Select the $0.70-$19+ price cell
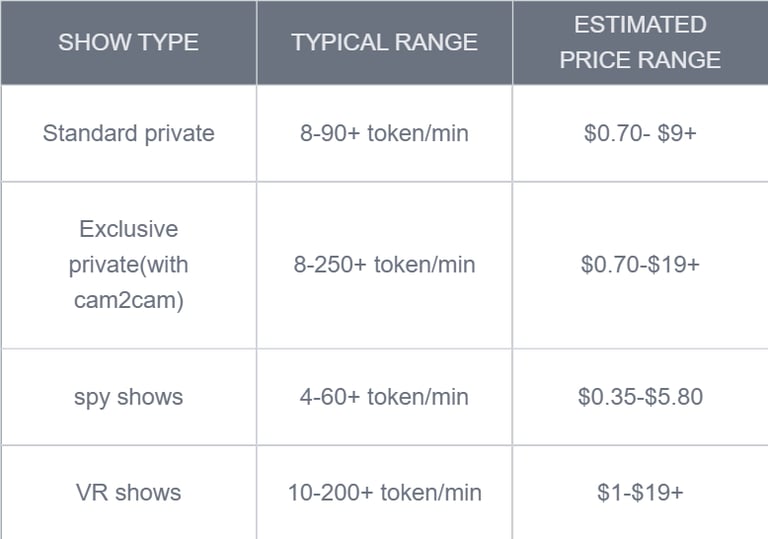 click(x=640, y=265)
